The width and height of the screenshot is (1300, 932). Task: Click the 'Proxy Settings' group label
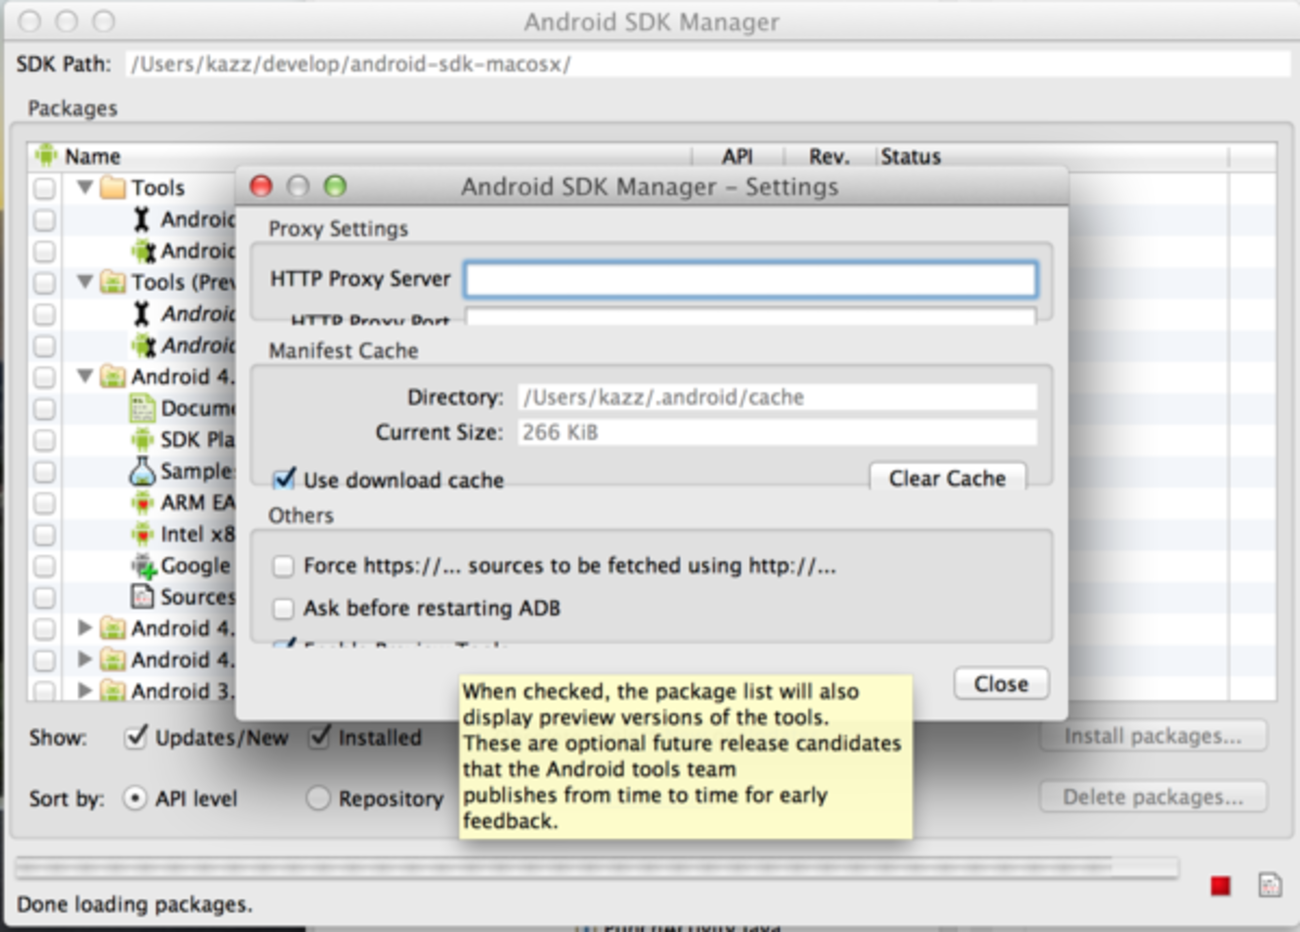[x=338, y=229]
